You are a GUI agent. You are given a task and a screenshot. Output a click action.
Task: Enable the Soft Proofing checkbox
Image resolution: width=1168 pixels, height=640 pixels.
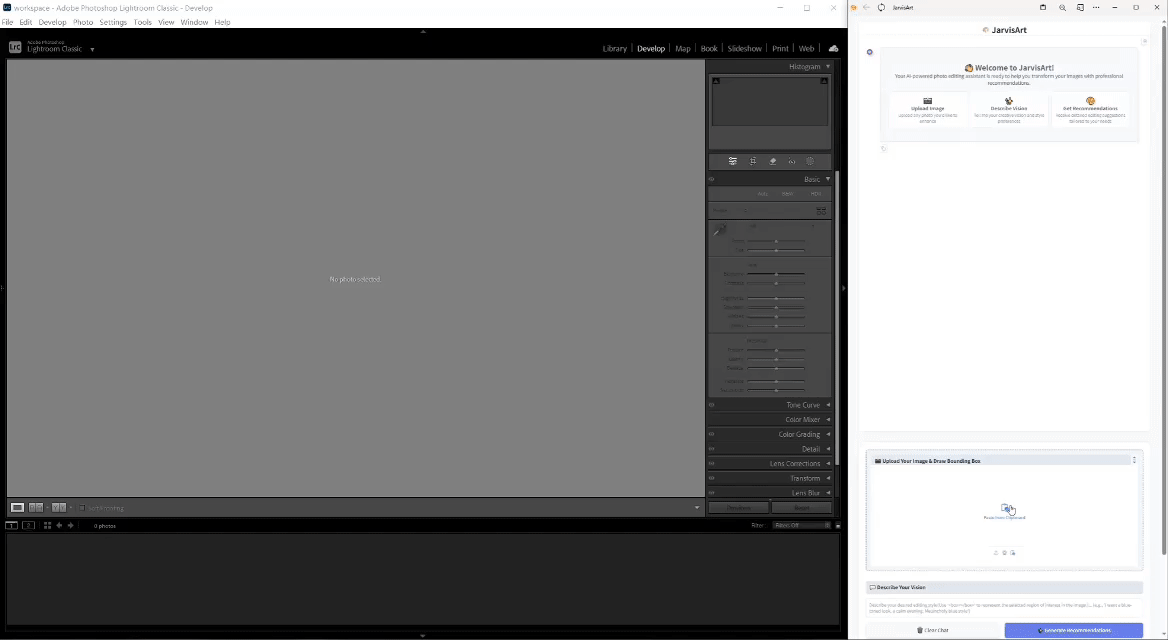pyautogui.click(x=82, y=507)
